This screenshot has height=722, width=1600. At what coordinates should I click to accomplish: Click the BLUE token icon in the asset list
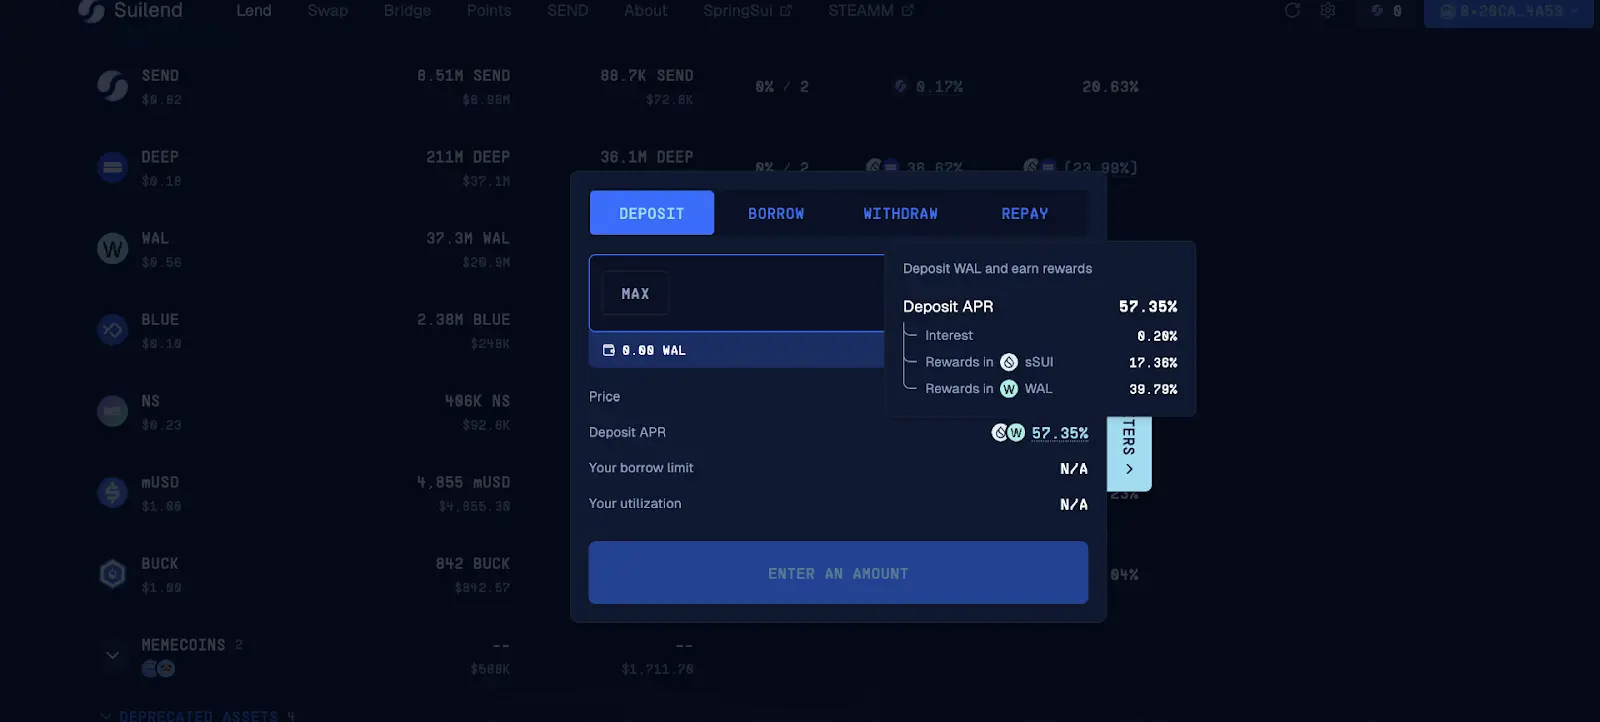pos(112,329)
